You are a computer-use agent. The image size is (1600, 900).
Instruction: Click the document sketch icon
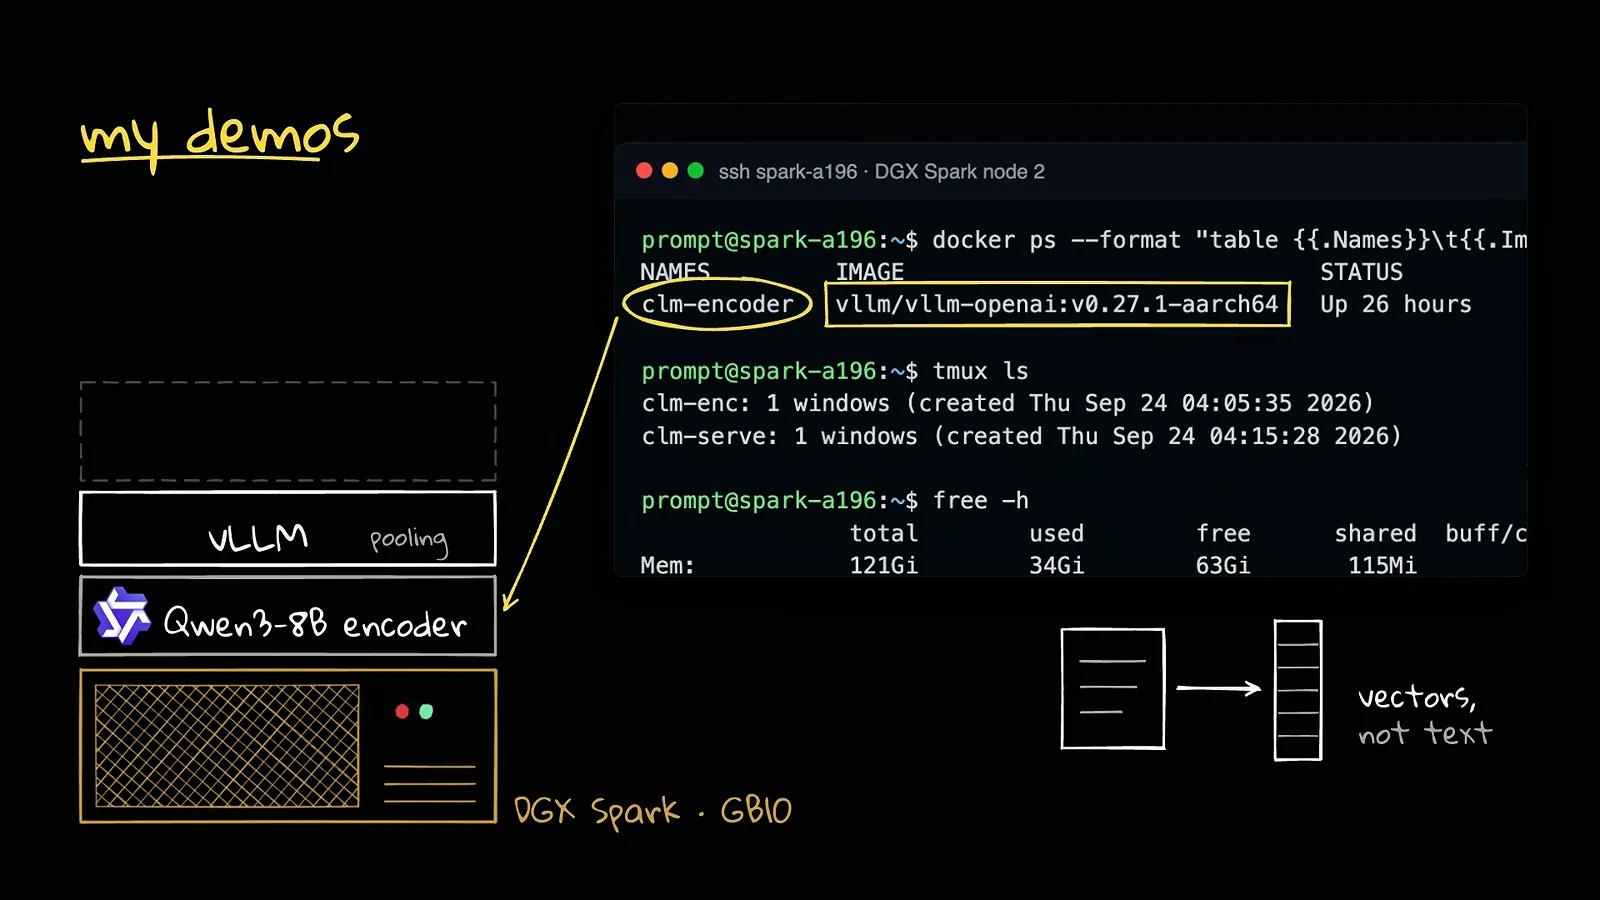(x=1113, y=688)
